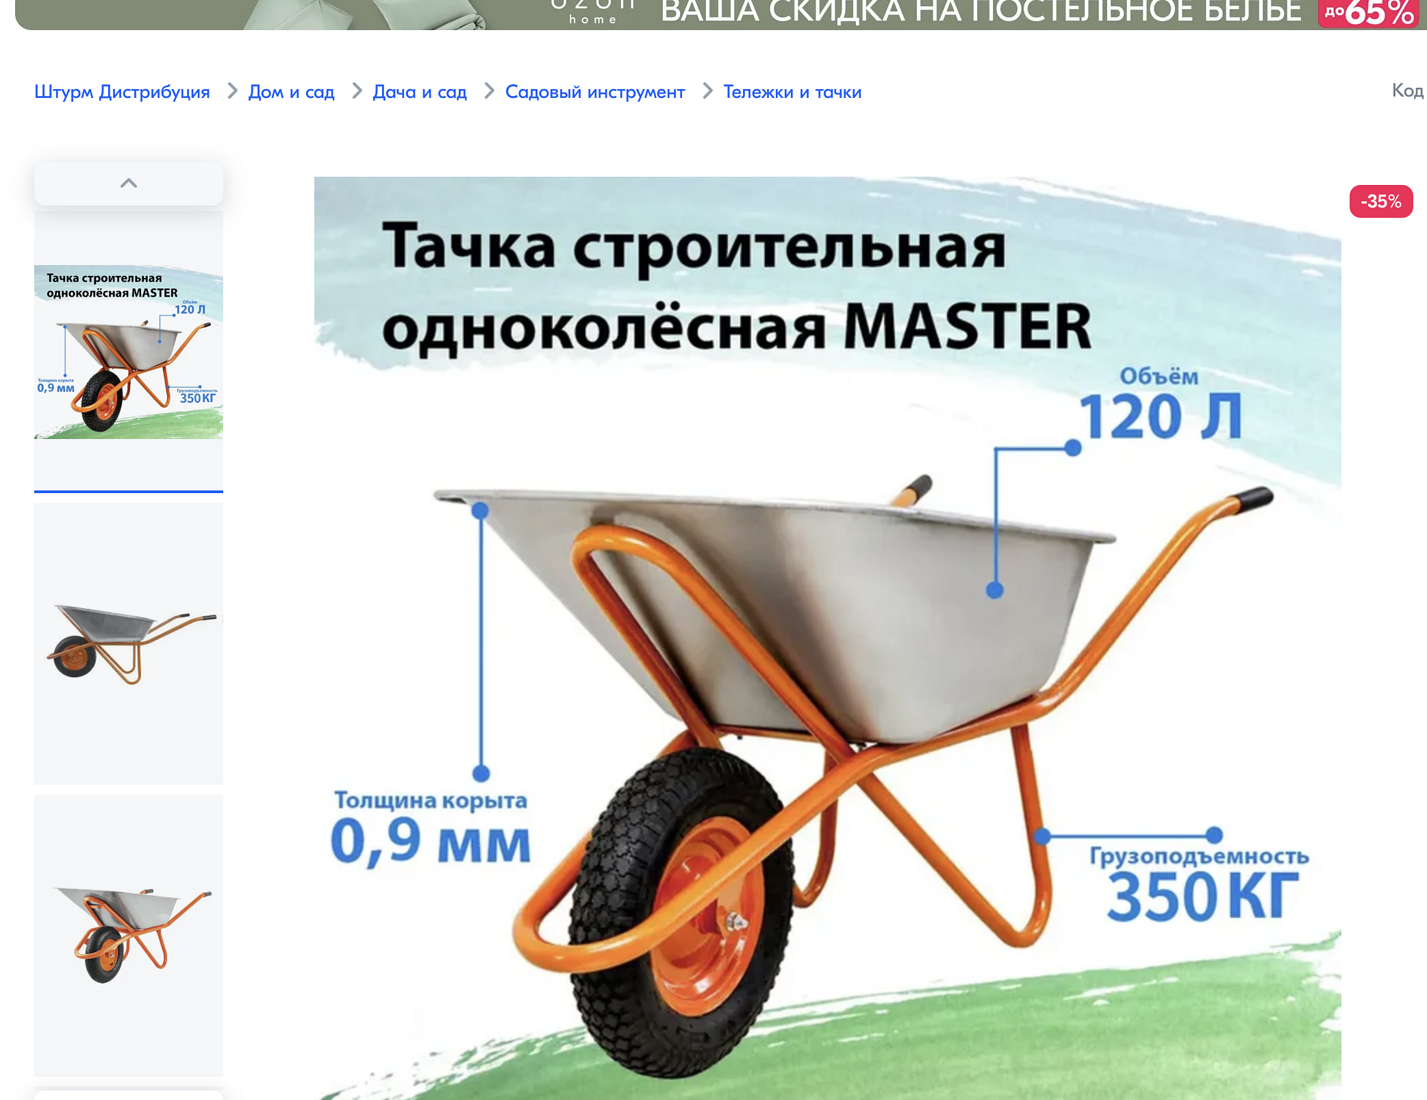Click the ВАША СКИДКА НА ПОСТЕЛЬНОЕ БЕЛЬЕ banner
1427x1100 pixels.
980,13
